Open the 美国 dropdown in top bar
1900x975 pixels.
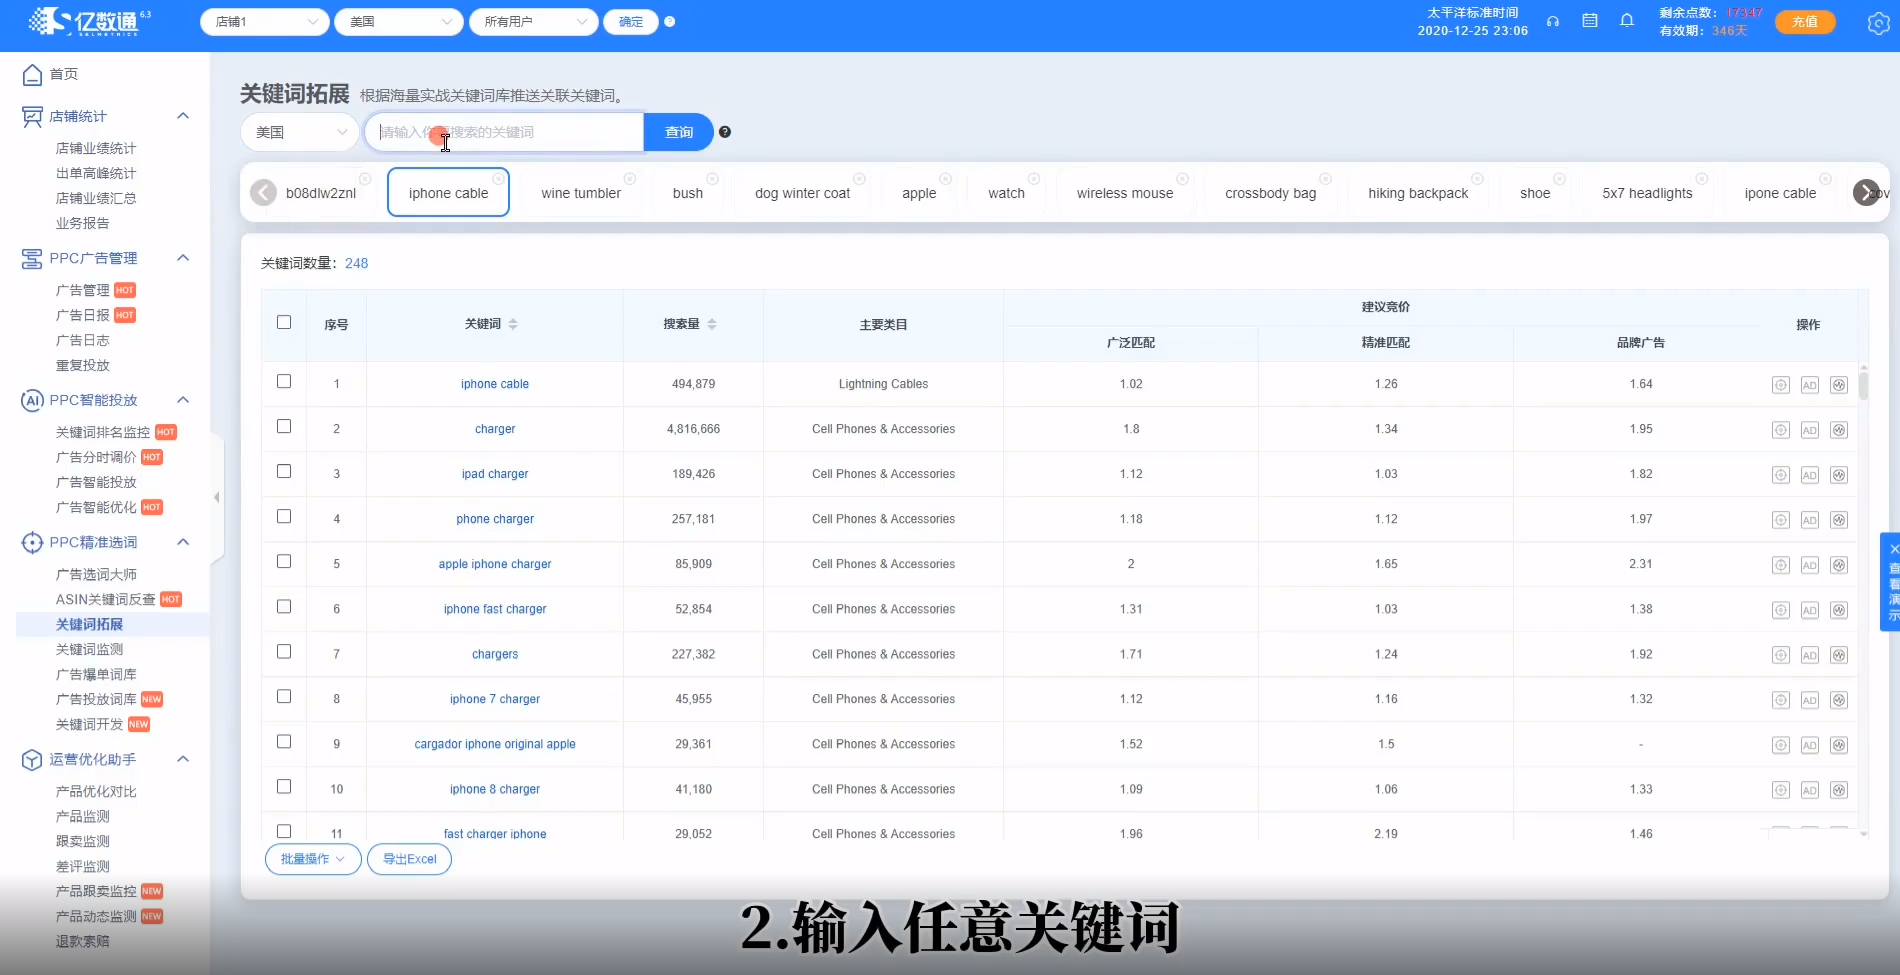point(399,22)
